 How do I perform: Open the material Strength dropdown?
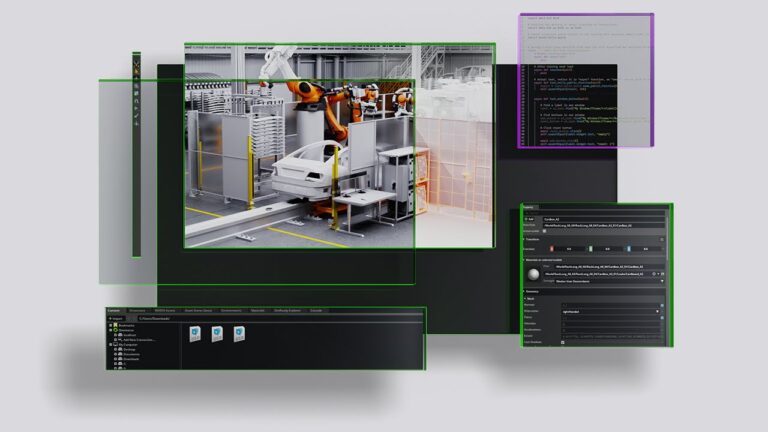point(660,282)
